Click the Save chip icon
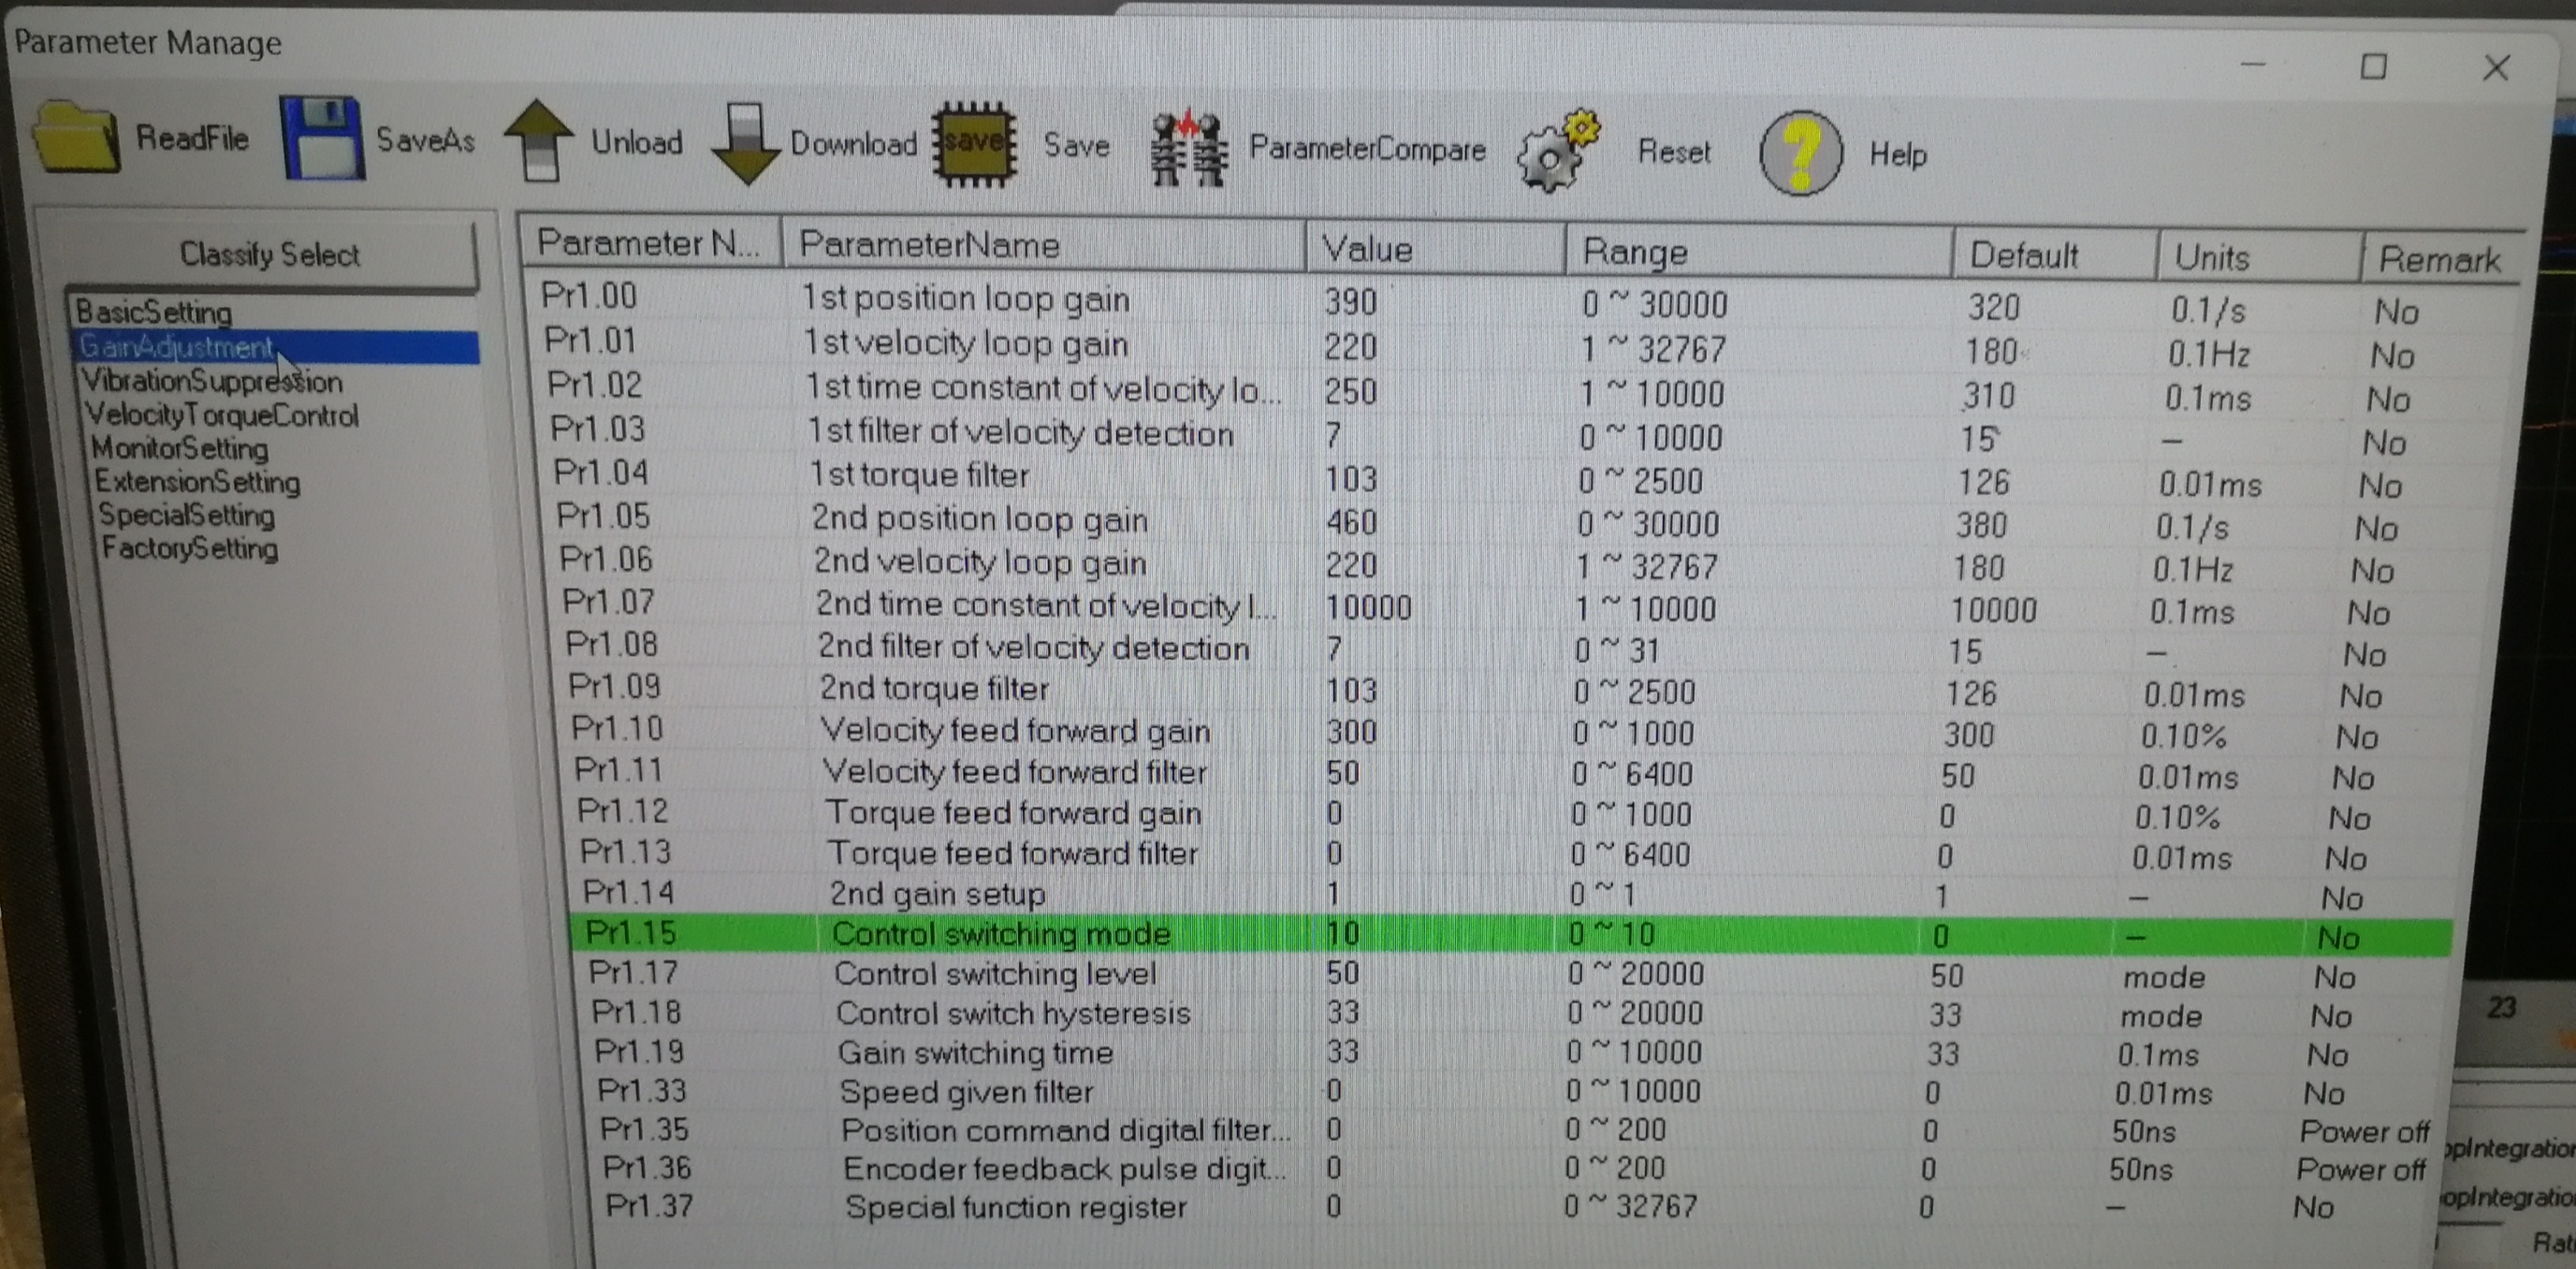2576x1269 pixels. (x=975, y=143)
